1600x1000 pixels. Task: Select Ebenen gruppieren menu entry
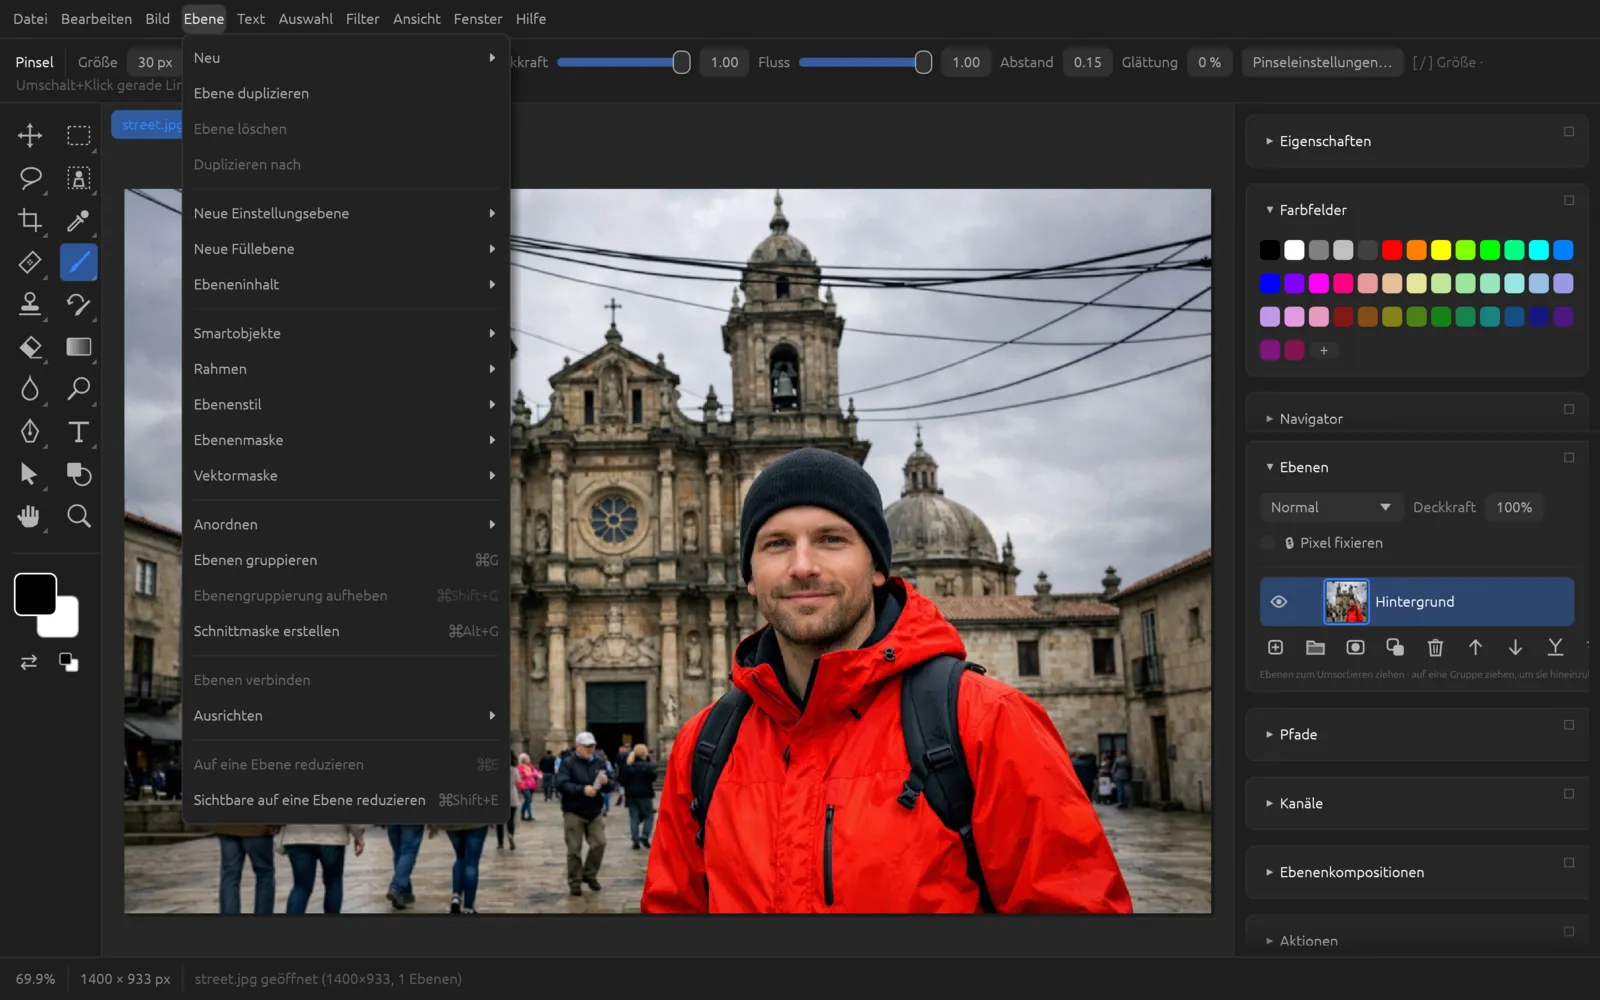click(x=346, y=560)
